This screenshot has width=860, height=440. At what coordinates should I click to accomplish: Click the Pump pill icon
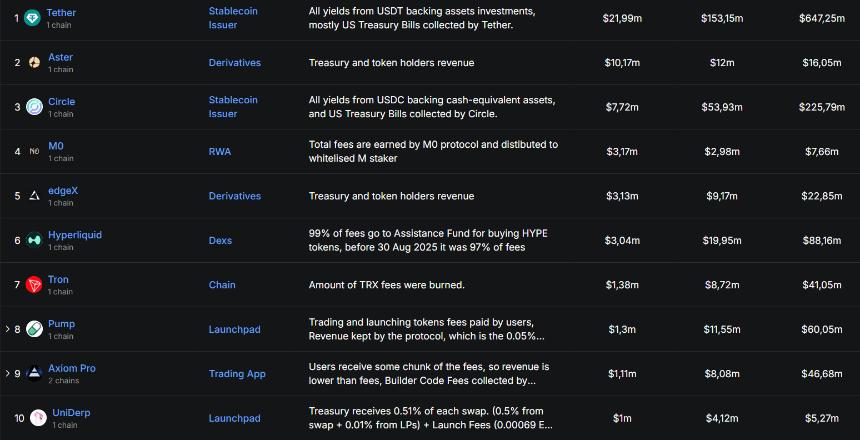click(34, 329)
